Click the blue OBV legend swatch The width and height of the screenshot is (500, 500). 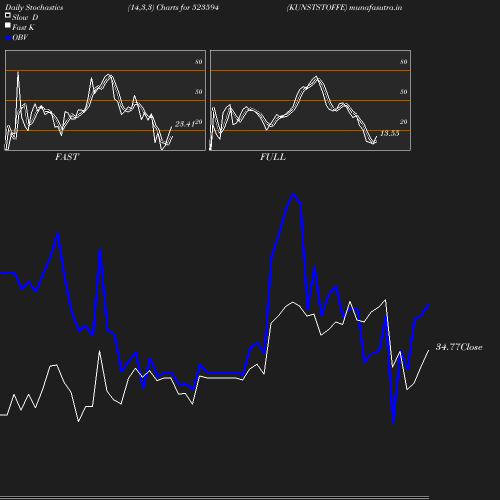[x=8, y=38]
